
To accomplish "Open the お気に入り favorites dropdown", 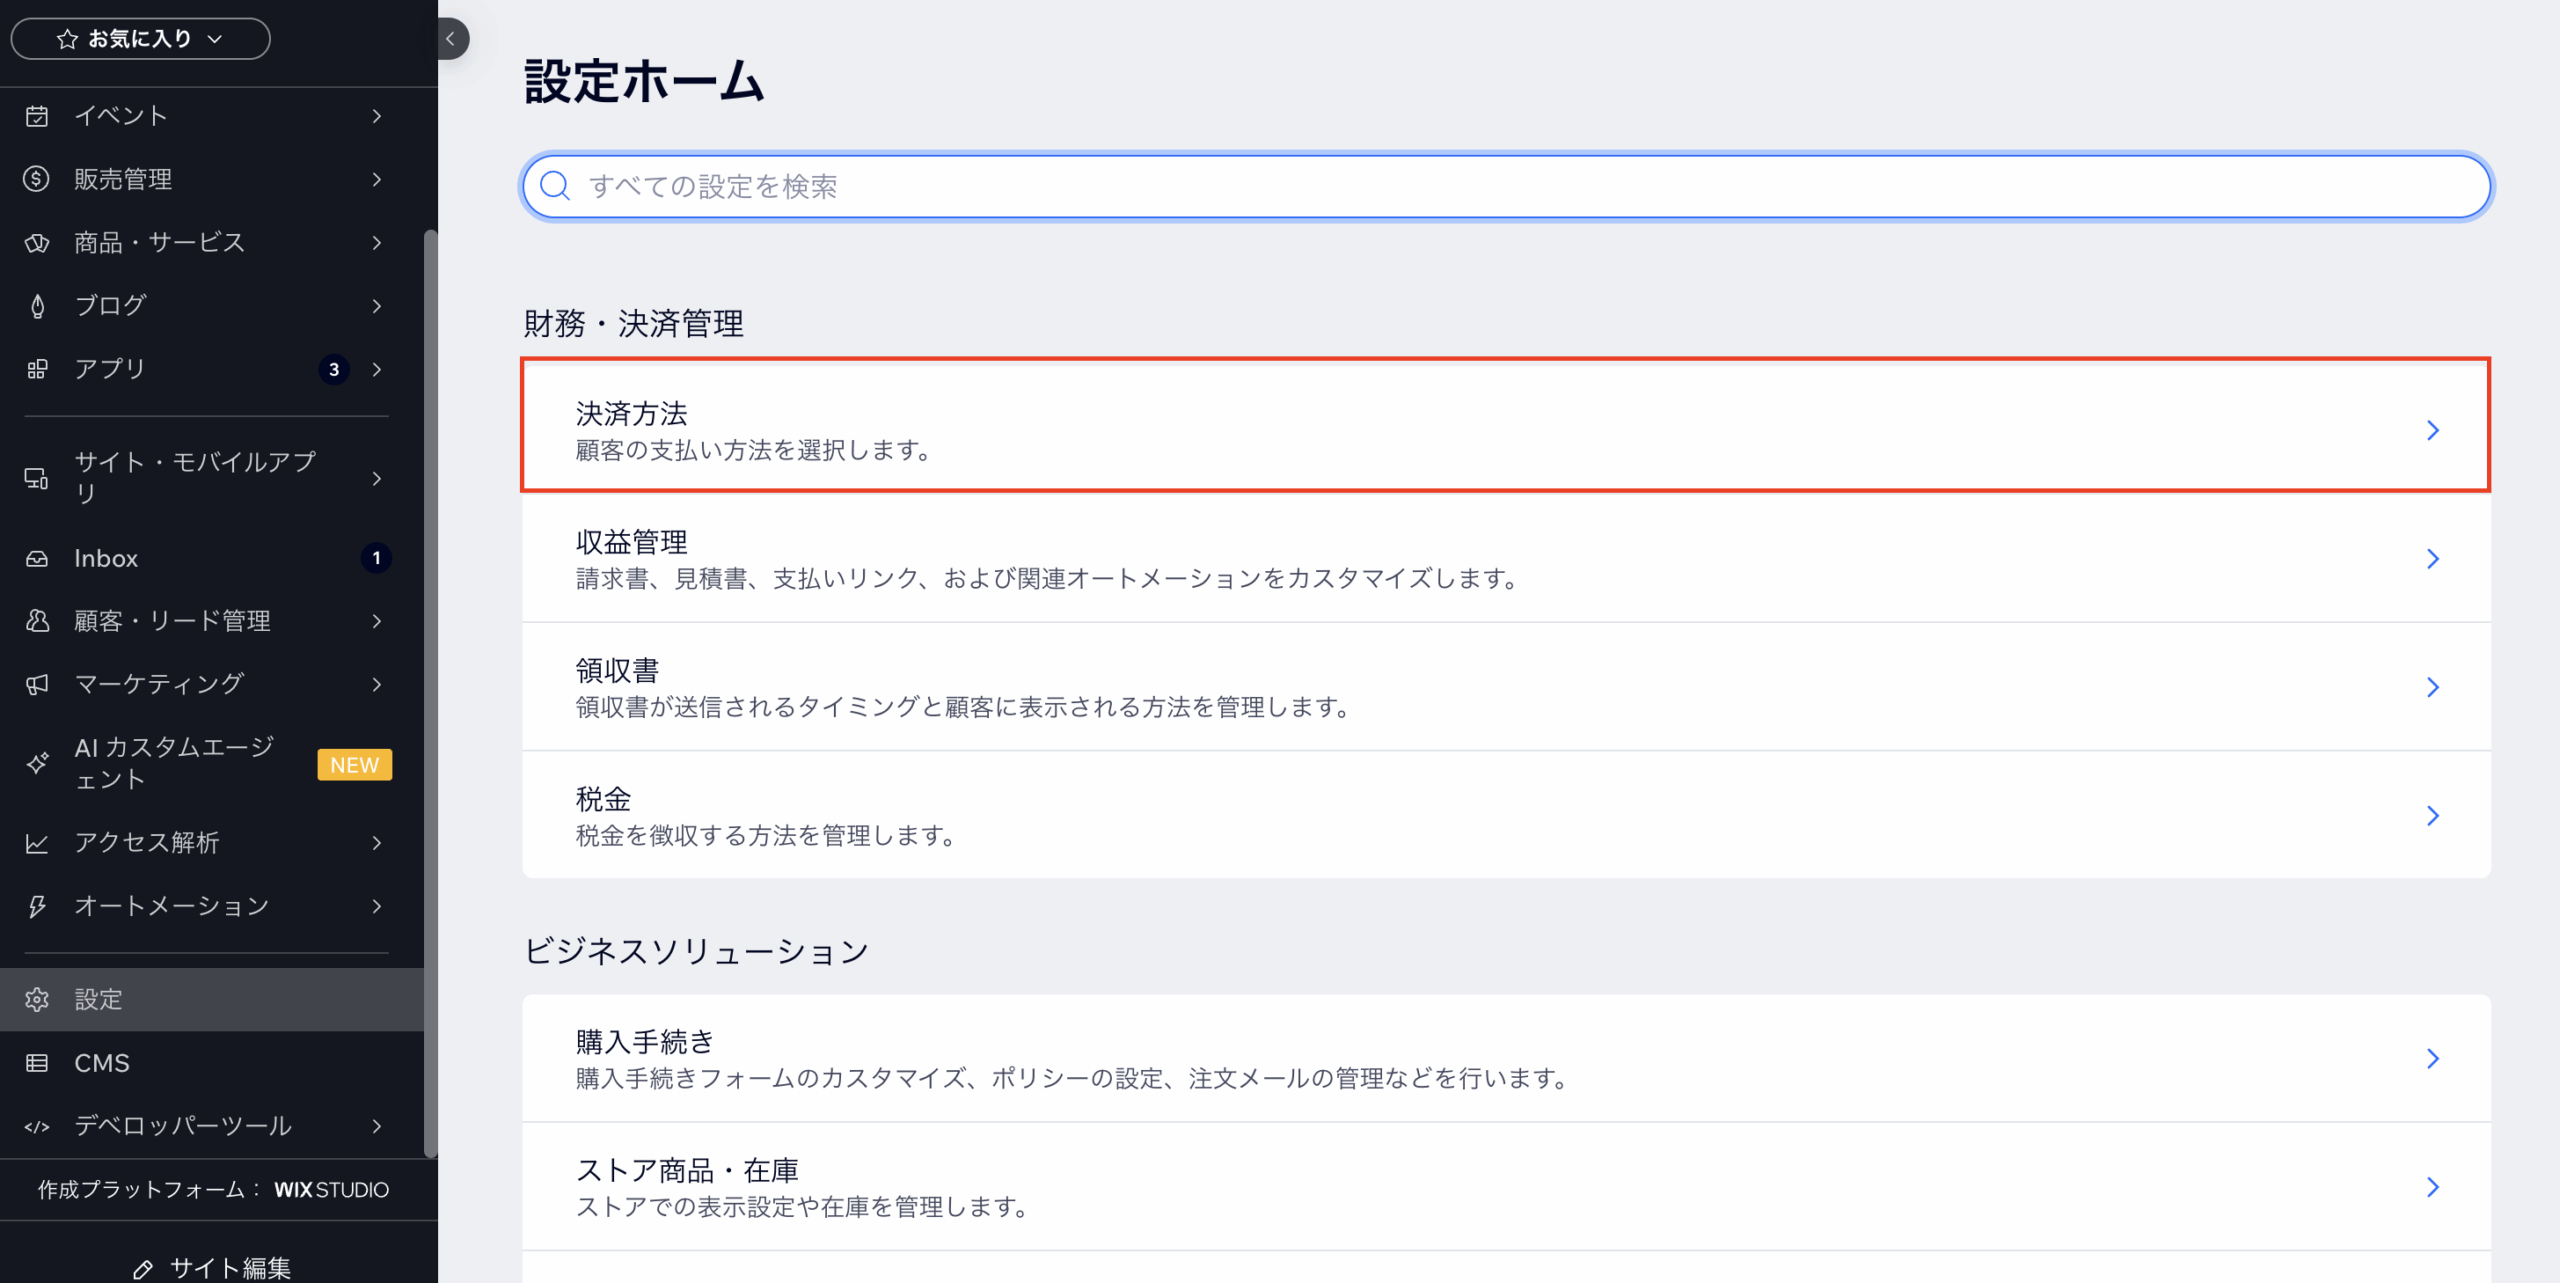I will [140, 39].
